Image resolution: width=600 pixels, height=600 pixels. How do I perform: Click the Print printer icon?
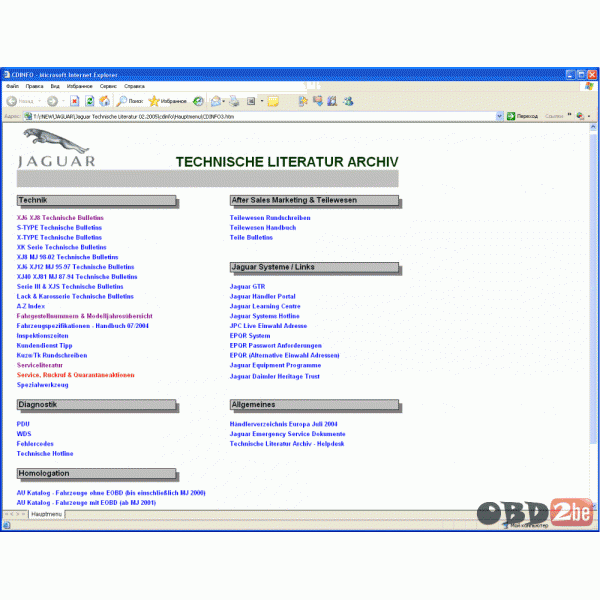coord(234,101)
